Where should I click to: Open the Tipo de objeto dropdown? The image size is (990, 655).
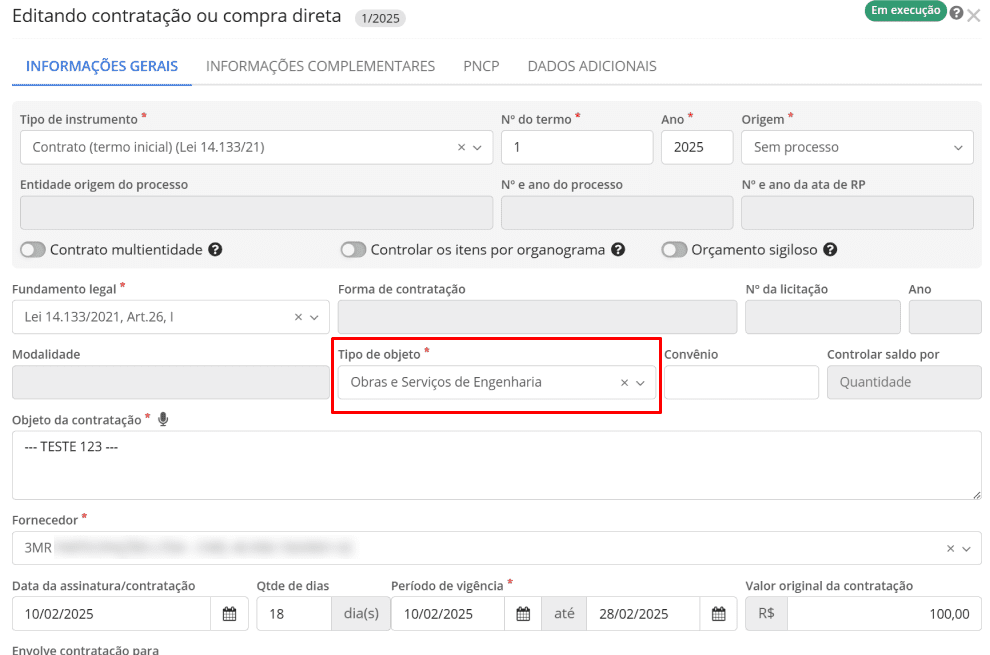(641, 382)
